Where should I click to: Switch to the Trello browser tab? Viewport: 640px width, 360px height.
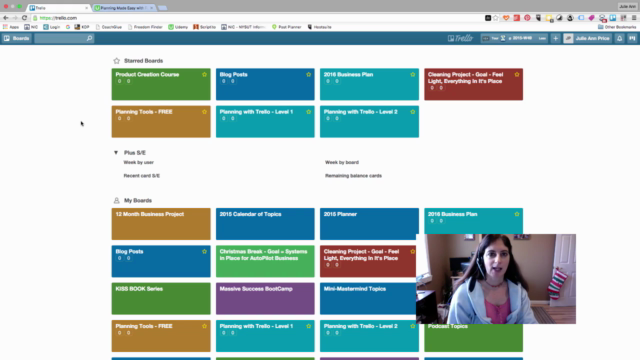[x=58, y=8]
